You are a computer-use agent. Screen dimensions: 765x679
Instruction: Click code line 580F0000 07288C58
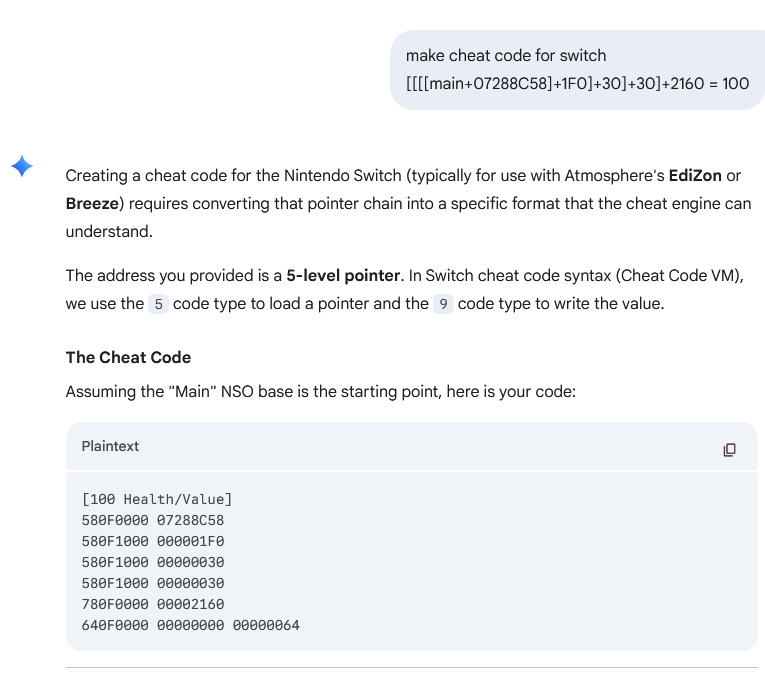pos(153,520)
